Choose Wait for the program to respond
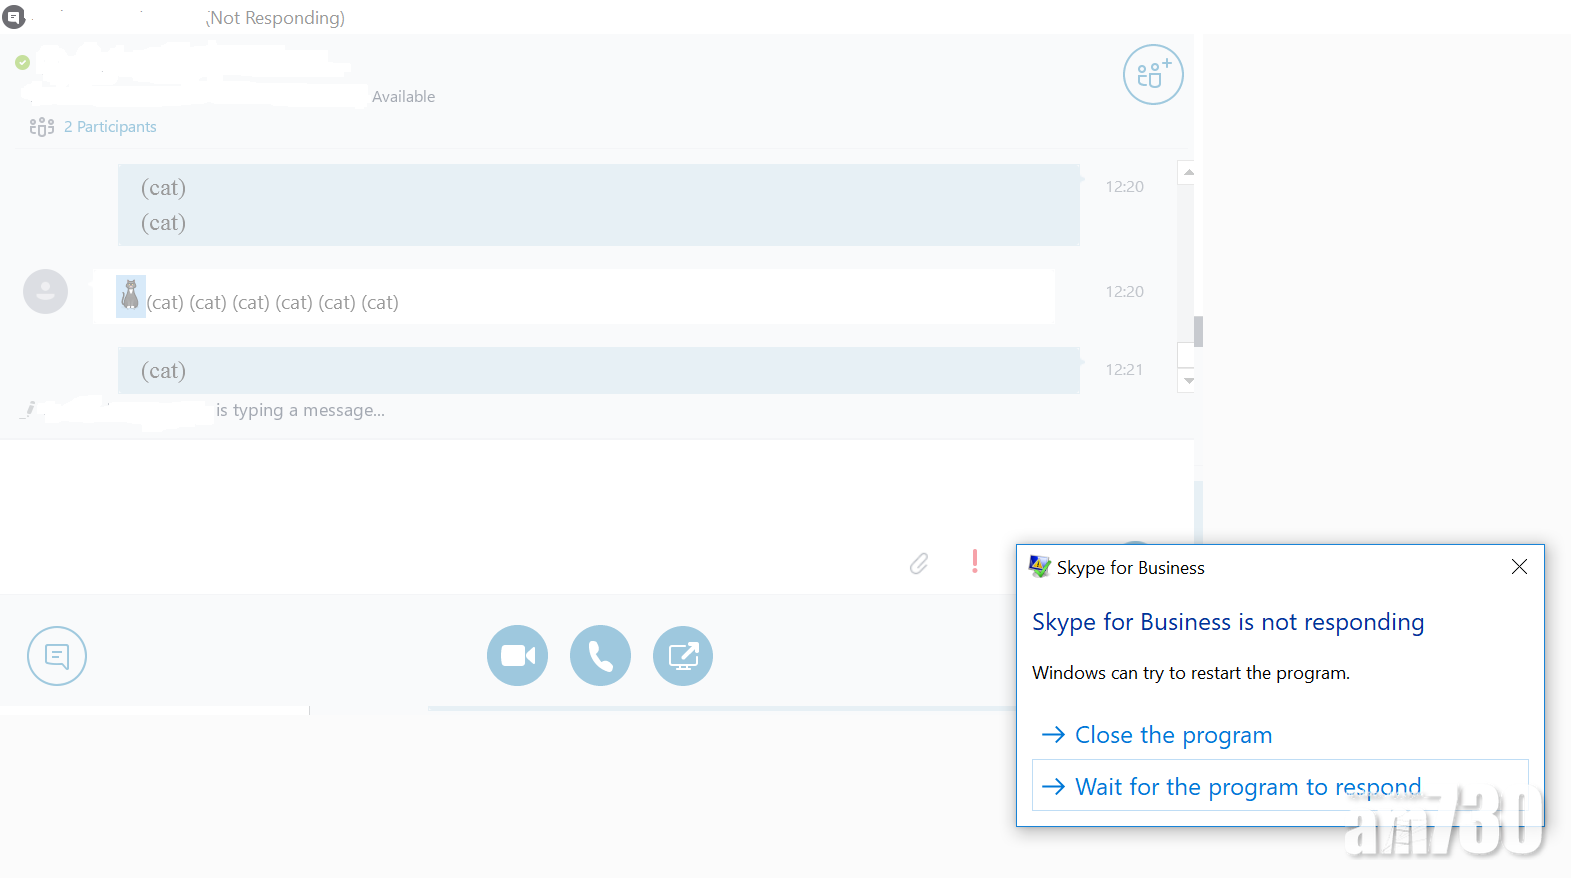This screenshot has width=1571, height=878. [x=1247, y=787]
